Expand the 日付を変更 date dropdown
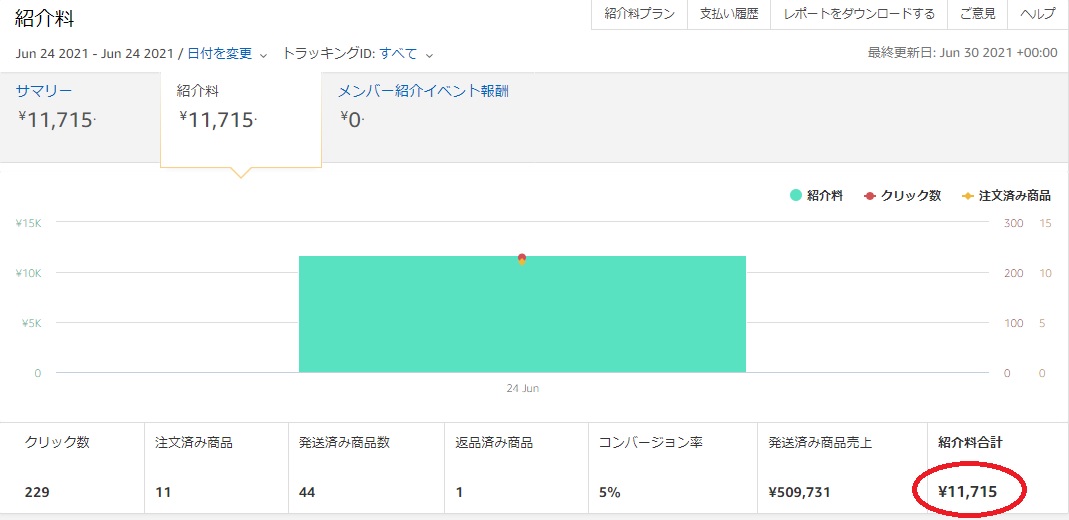This screenshot has height=520, width=1069. (x=227, y=54)
